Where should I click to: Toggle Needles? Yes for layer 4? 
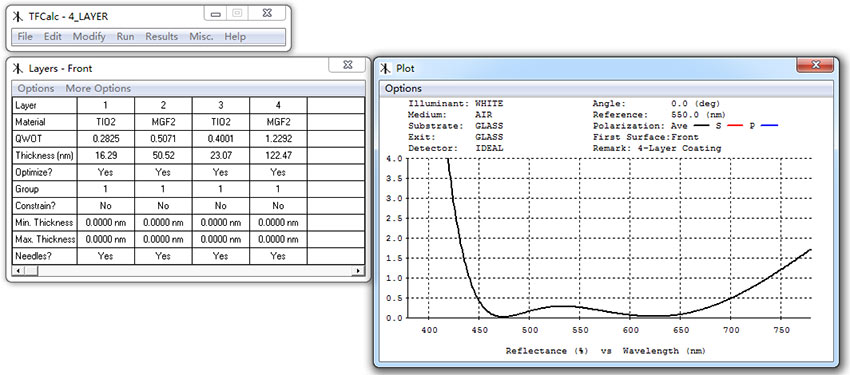pos(278,256)
